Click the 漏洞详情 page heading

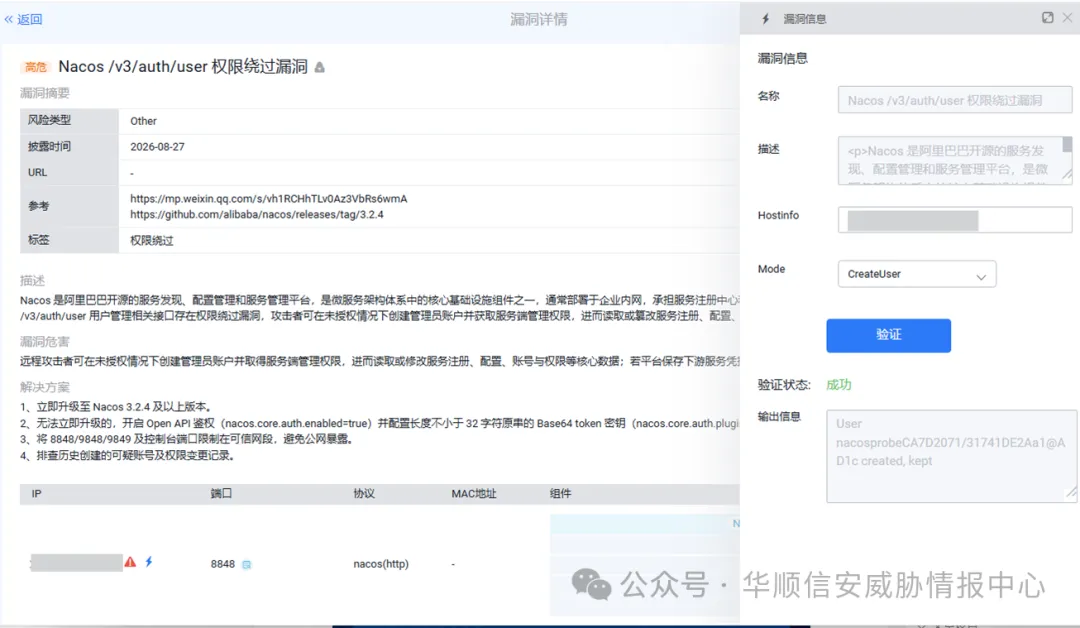[539, 19]
